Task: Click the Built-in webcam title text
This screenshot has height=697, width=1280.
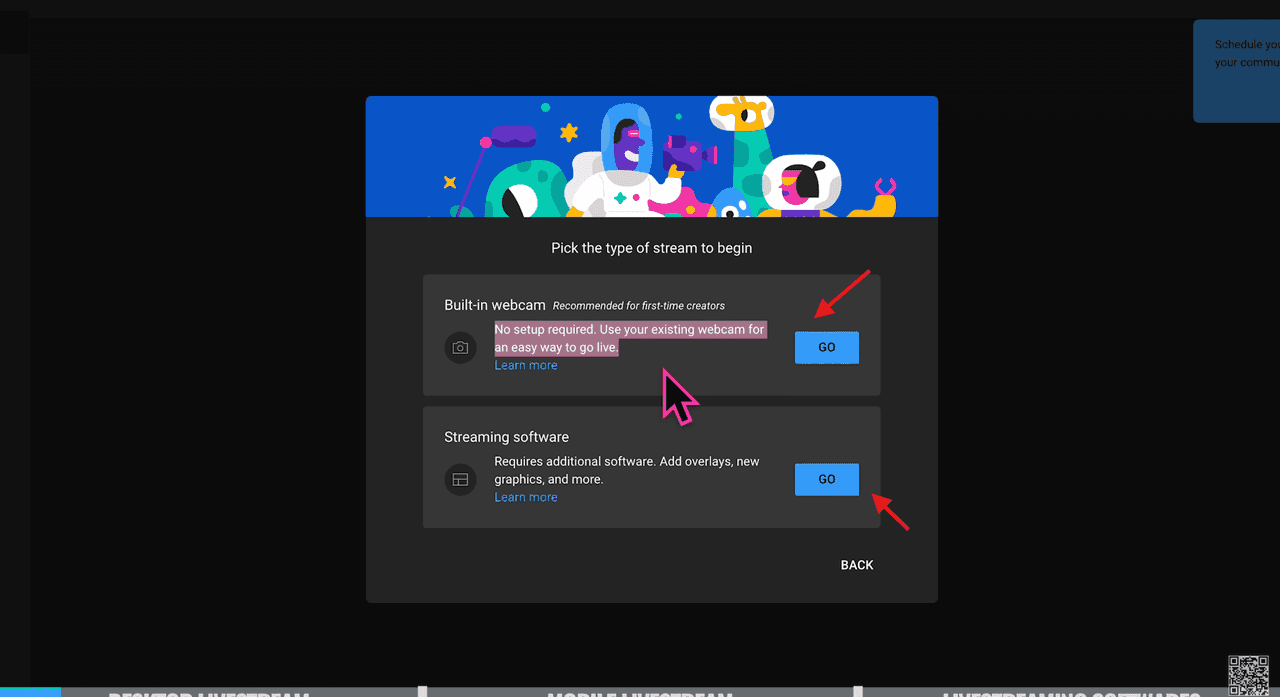Action: tap(495, 305)
